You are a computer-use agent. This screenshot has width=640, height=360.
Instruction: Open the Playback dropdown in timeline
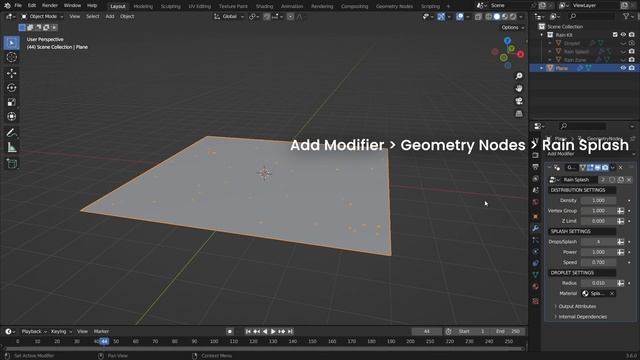34,331
